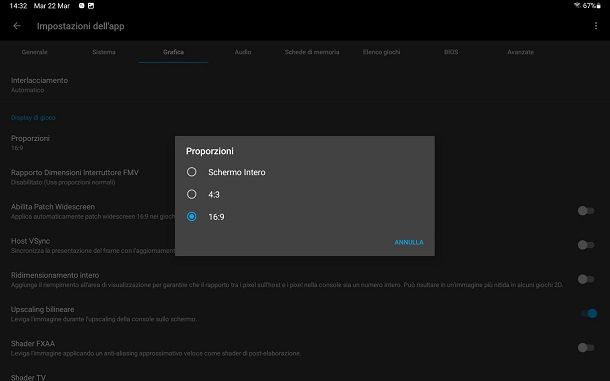
Task: Click the Upscaling bilineare description text
Action: (x=103, y=319)
